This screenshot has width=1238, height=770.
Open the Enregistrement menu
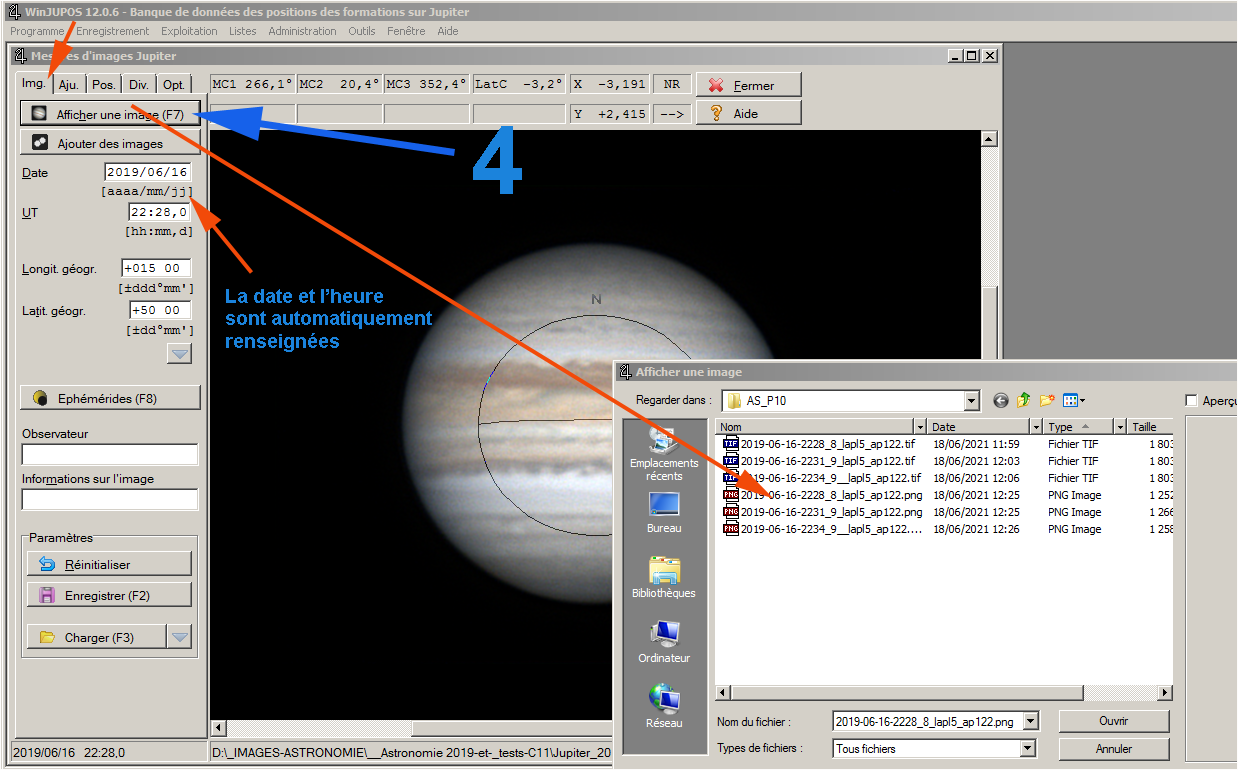pyautogui.click(x=113, y=31)
